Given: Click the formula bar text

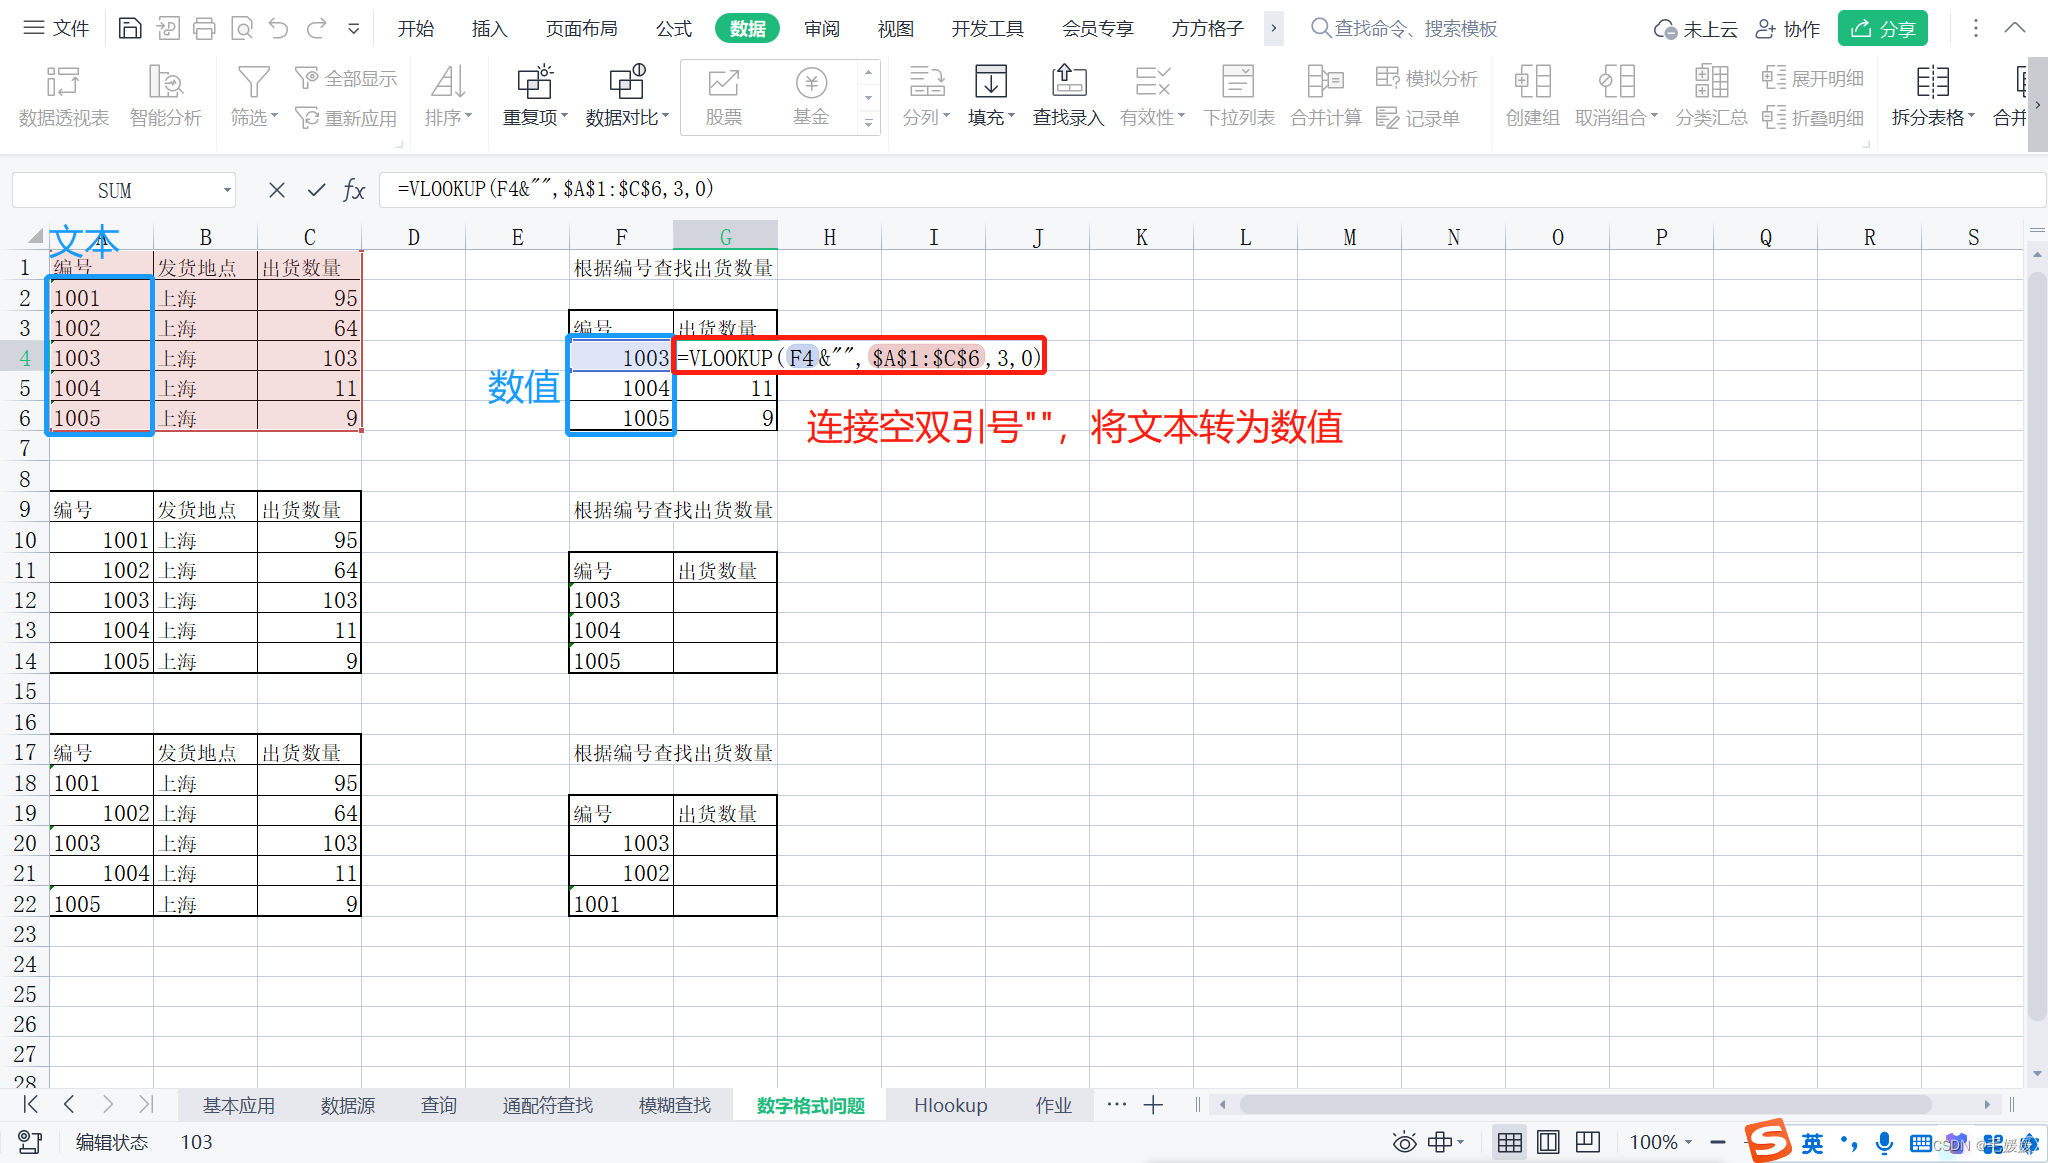Looking at the screenshot, I should click(x=556, y=189).
